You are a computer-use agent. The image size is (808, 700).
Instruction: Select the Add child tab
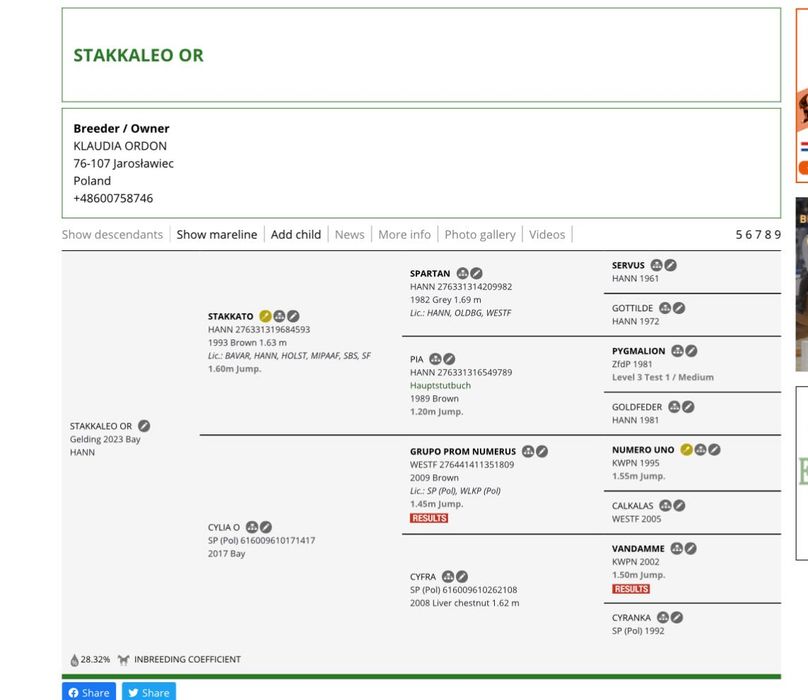pyautogui.click(x=296, y=235)
